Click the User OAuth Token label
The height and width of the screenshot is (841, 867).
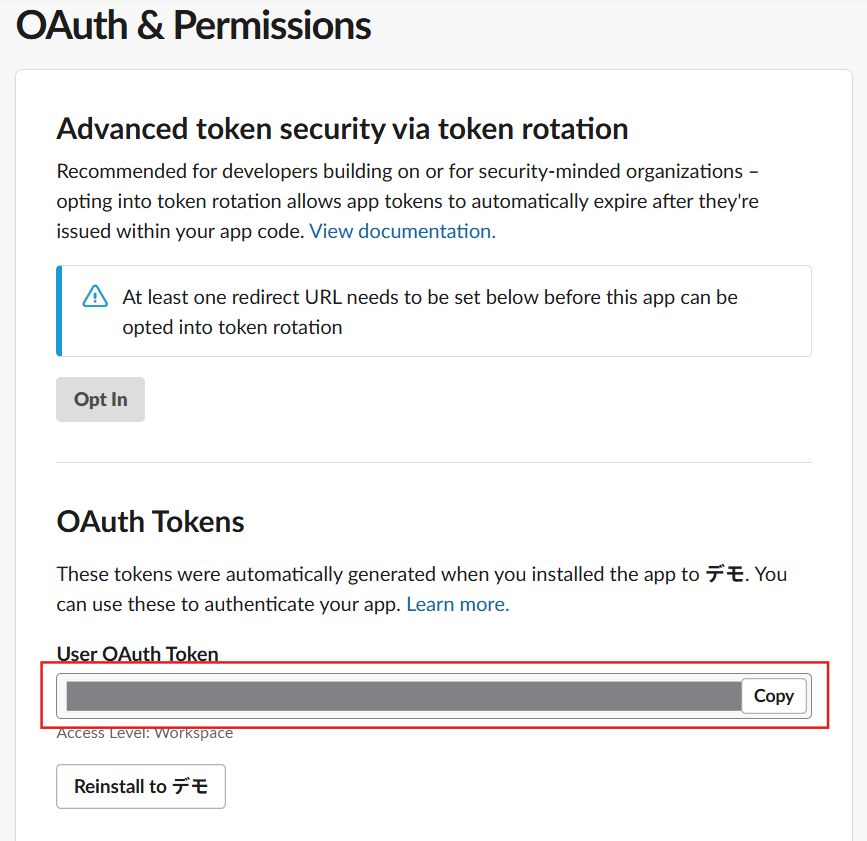[x=137, y=655]
